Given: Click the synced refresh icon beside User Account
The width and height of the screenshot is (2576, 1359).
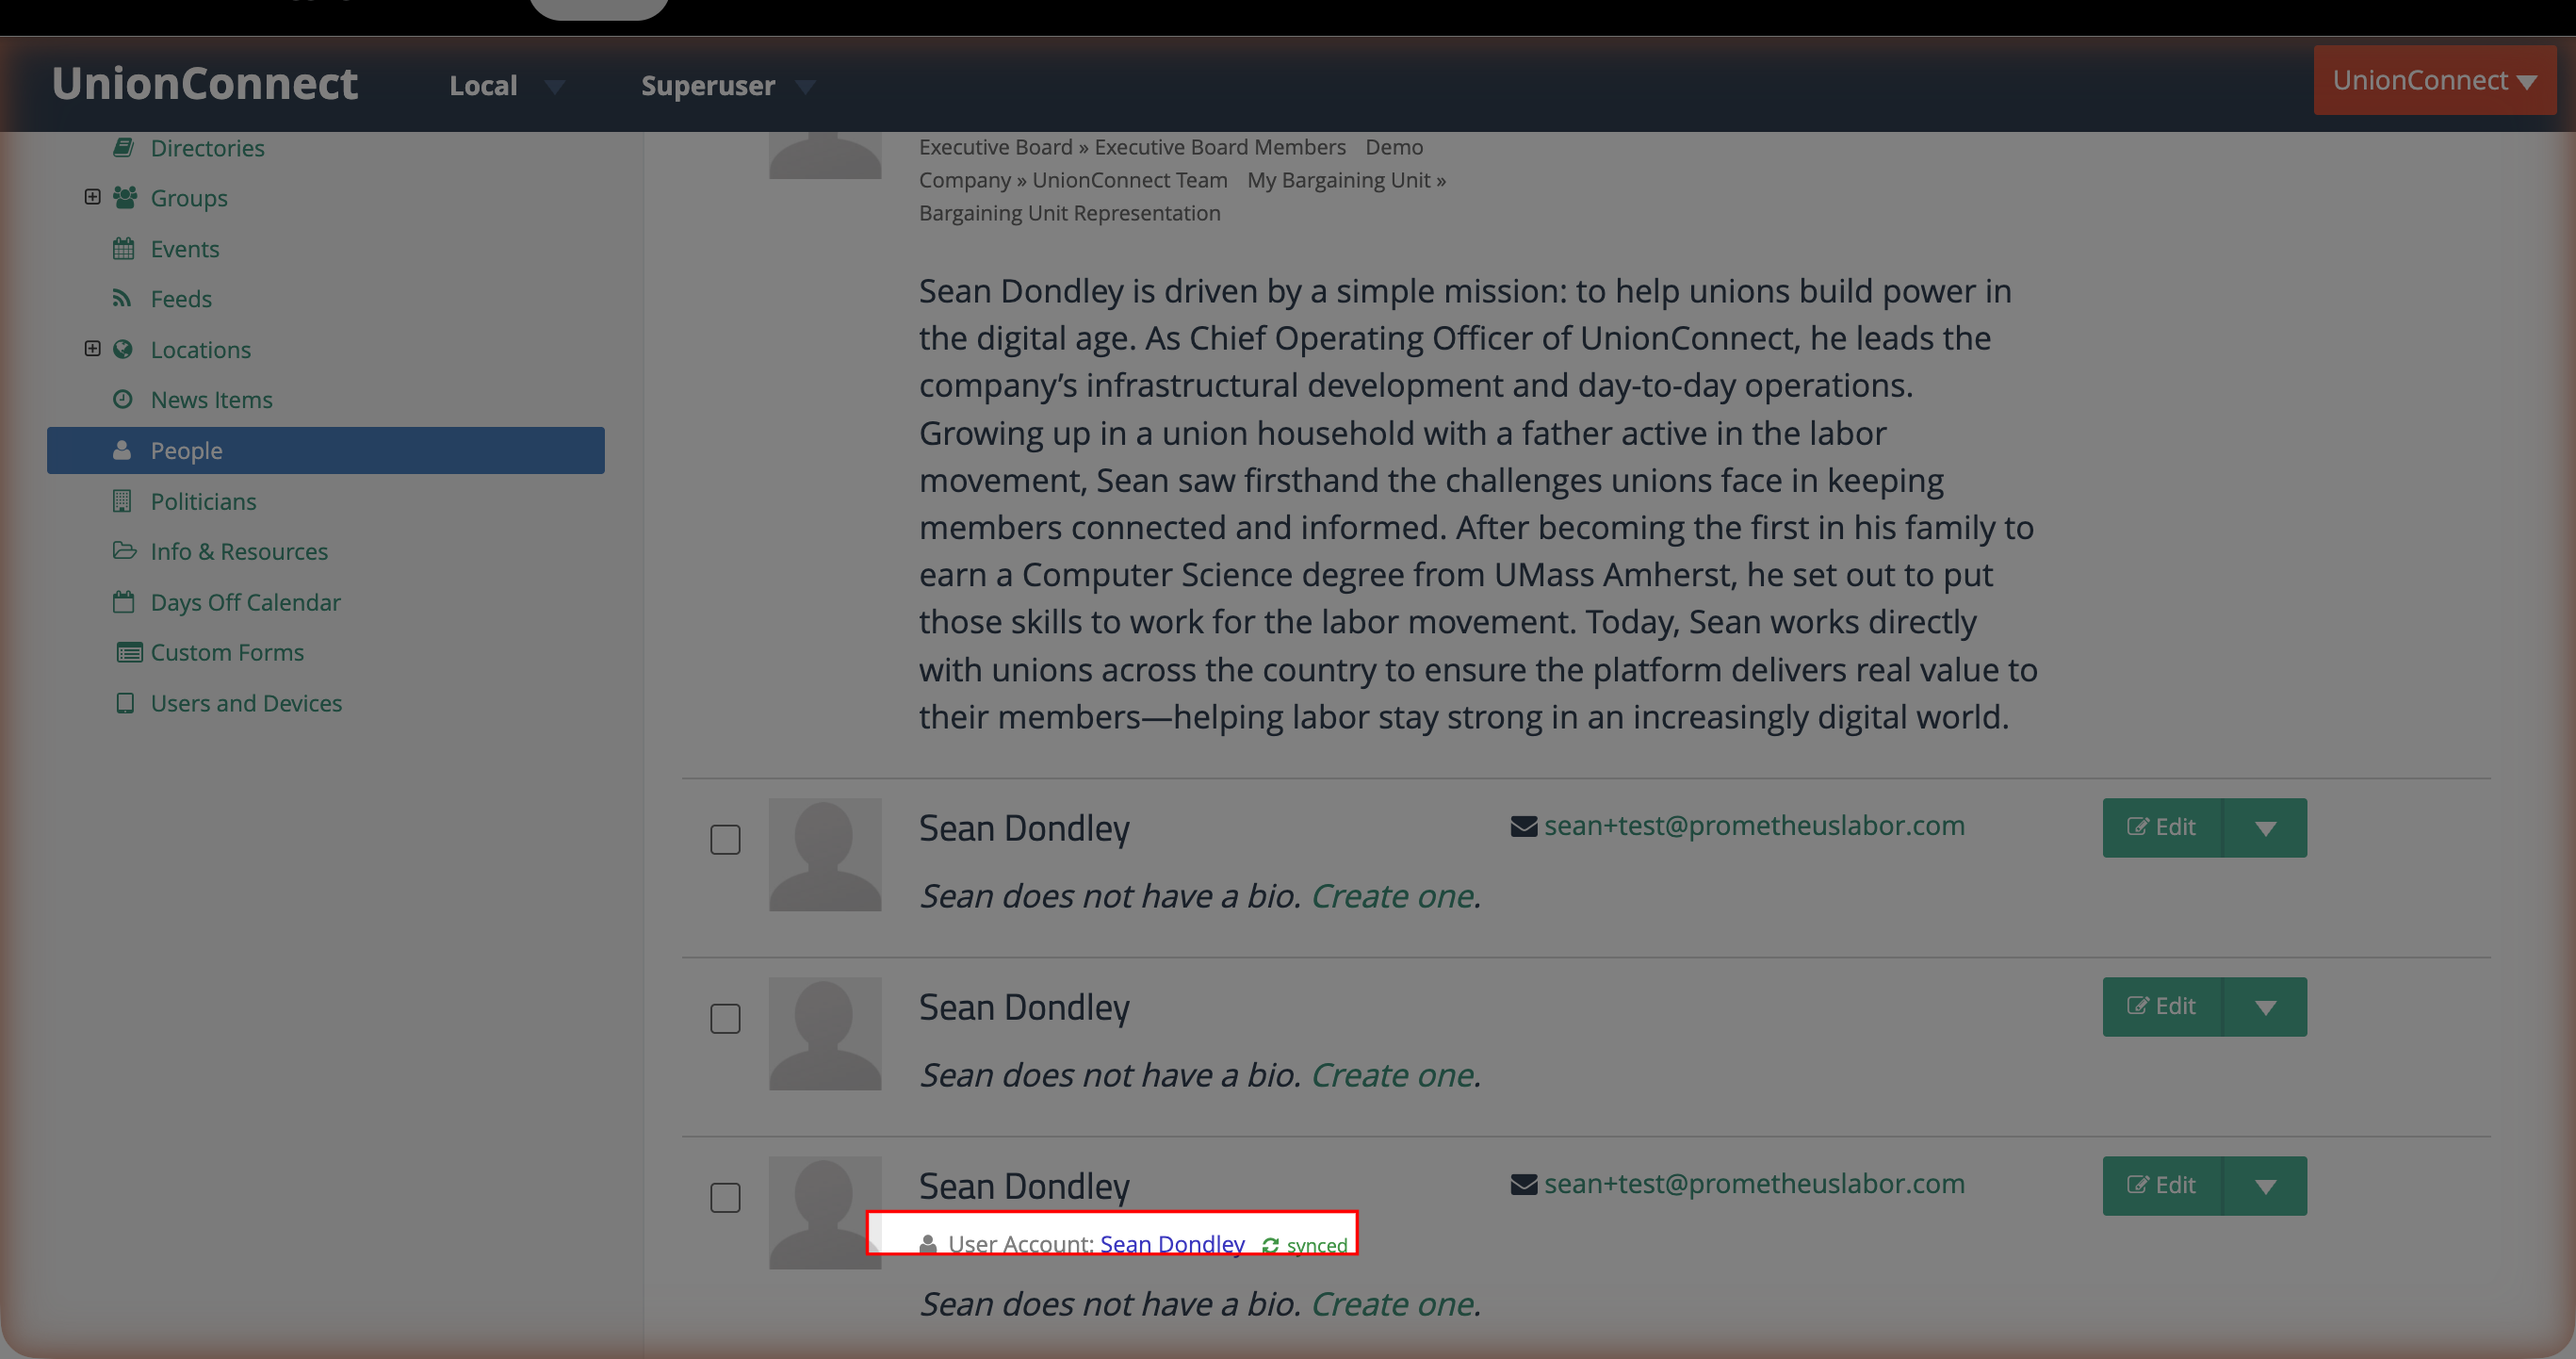Looking at the screenshot, I should [1270, 1245].
